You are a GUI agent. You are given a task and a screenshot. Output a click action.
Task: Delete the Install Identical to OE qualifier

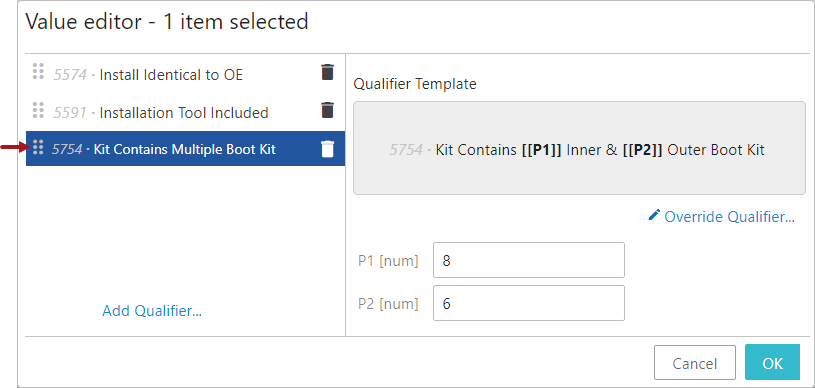click(x=327, y=72)
